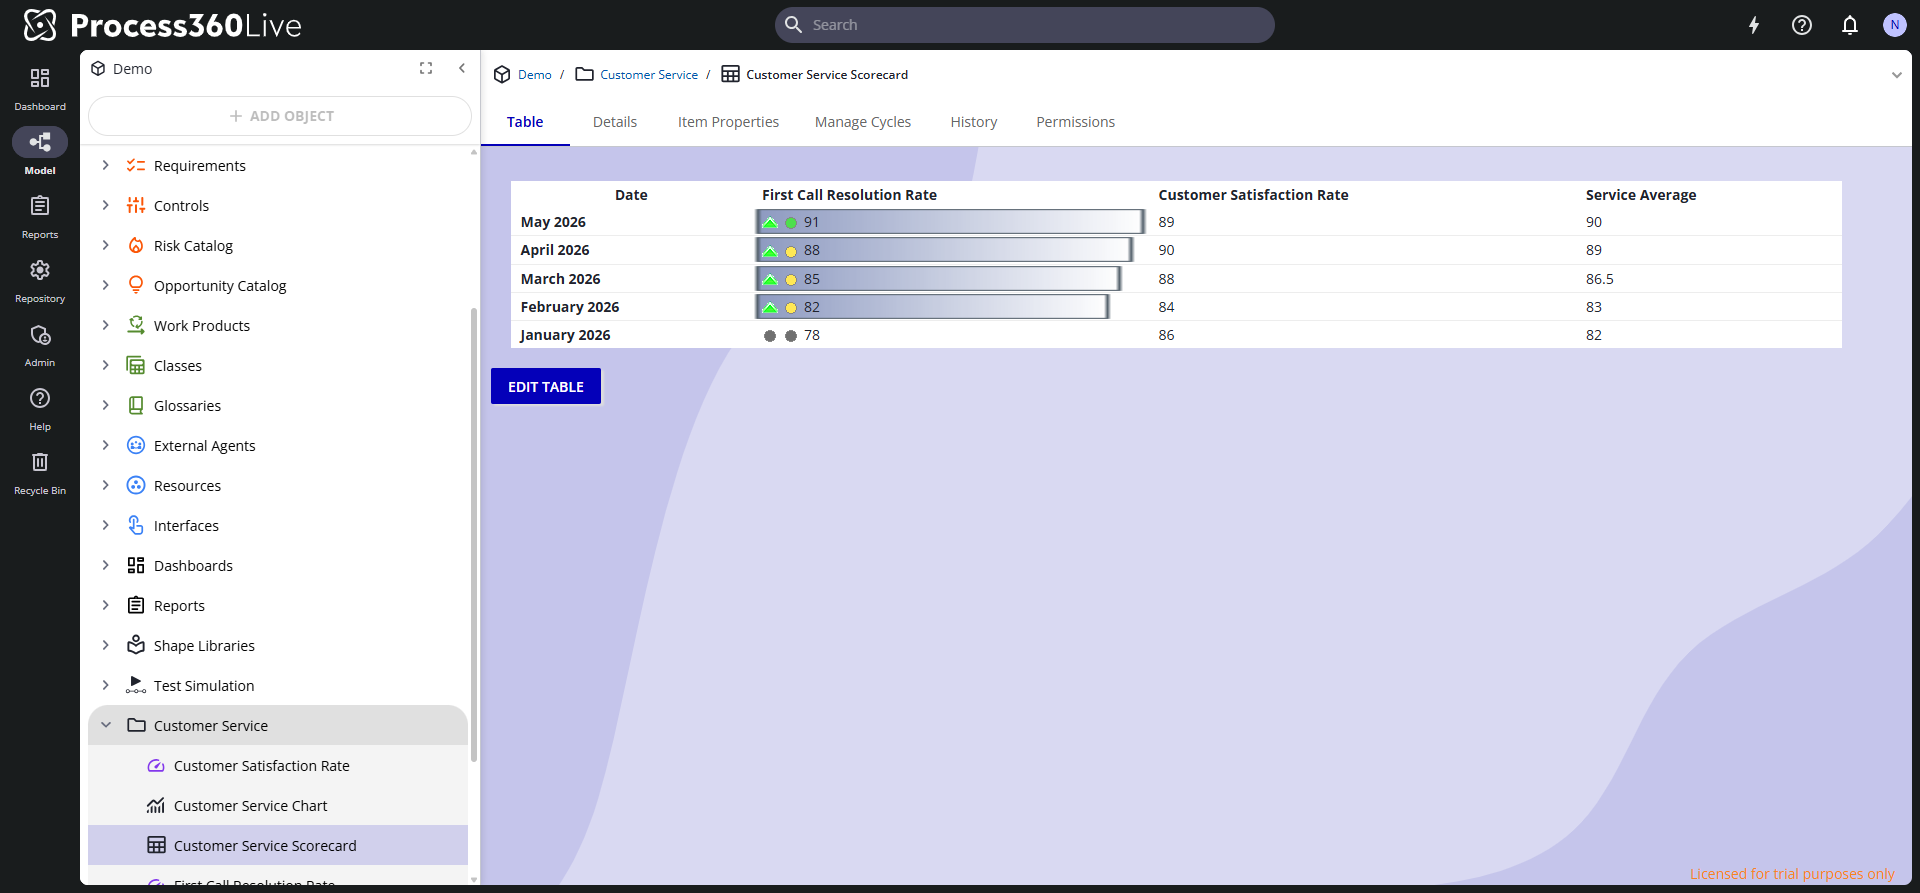Open the Manage Cycles tab
The width and height of the screenshot is (1920, 893).
pyautogui.click(x=863, y=122)
